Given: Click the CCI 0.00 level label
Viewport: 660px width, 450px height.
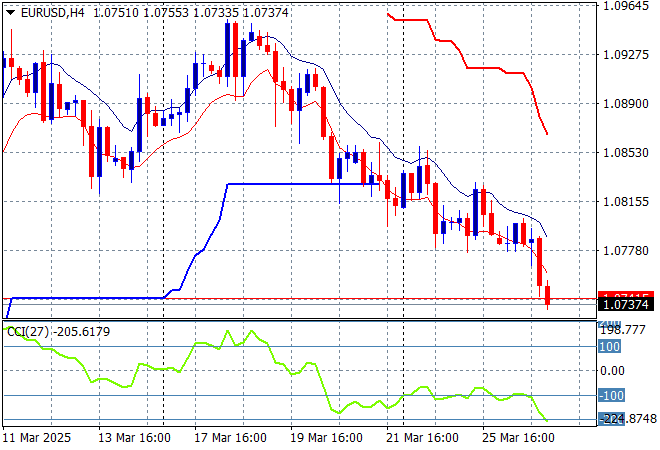Looking at the screenshot, I should (x=612, y=371).
